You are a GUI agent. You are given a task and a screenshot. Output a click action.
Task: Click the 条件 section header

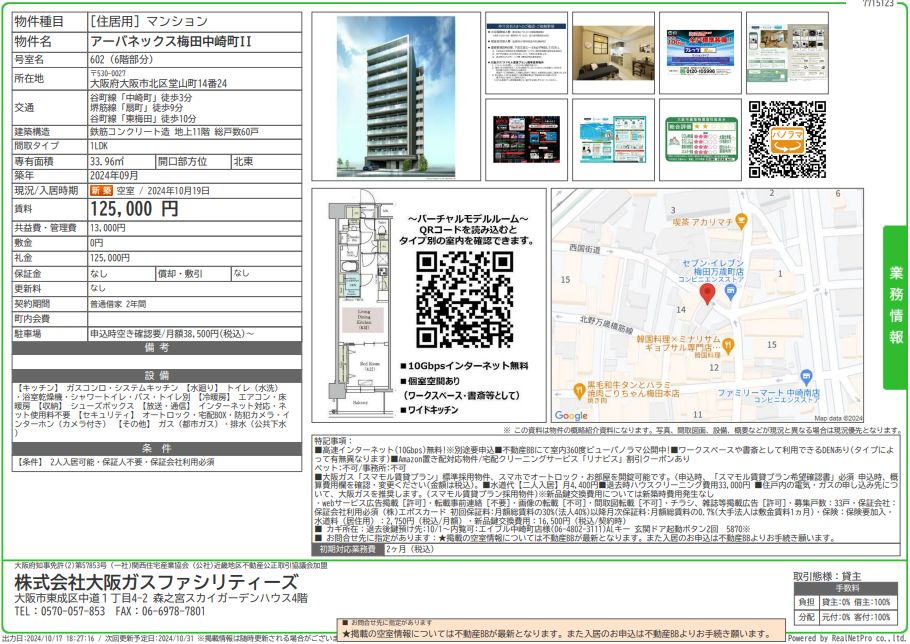tap(157, 449)
